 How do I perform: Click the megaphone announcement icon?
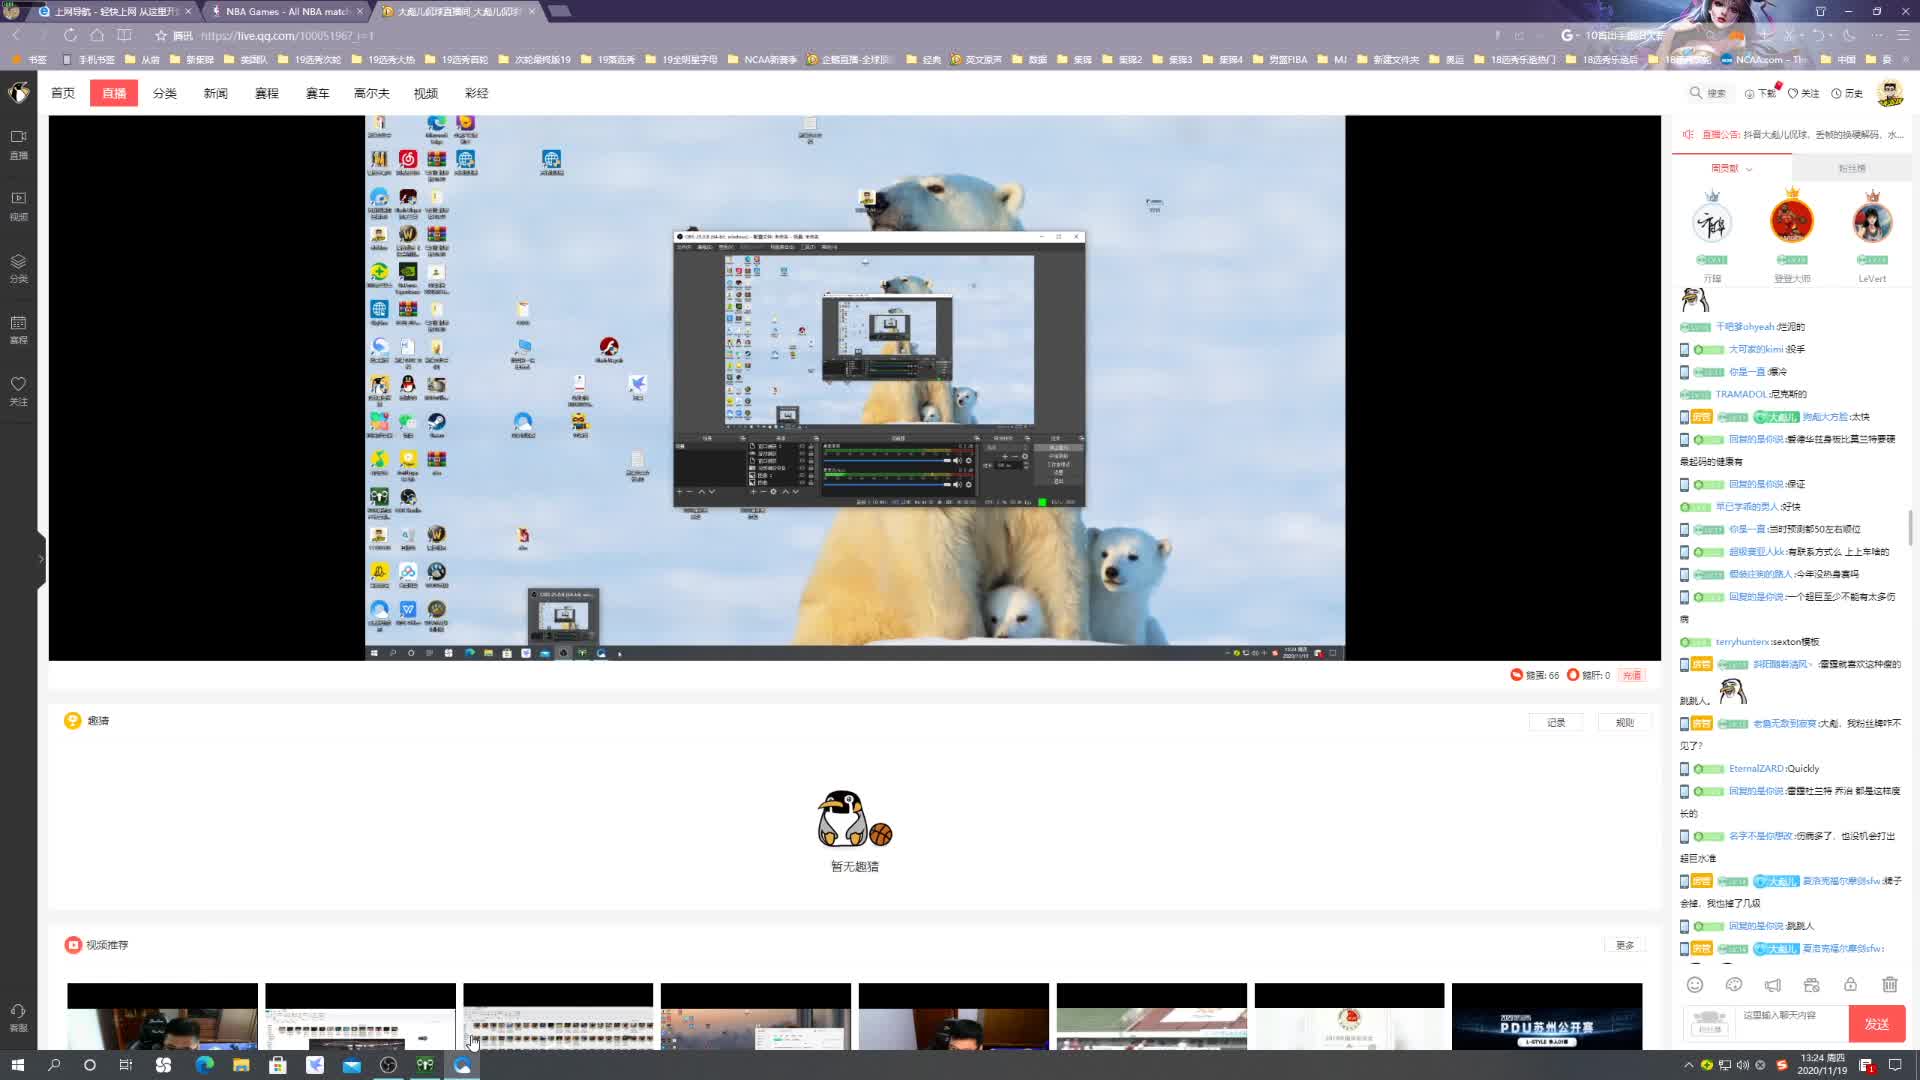[x=1773, y=985]
